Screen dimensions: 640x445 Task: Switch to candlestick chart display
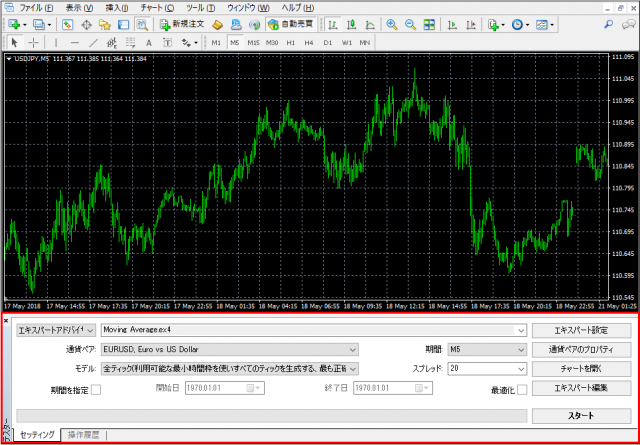tap(351, 24)
